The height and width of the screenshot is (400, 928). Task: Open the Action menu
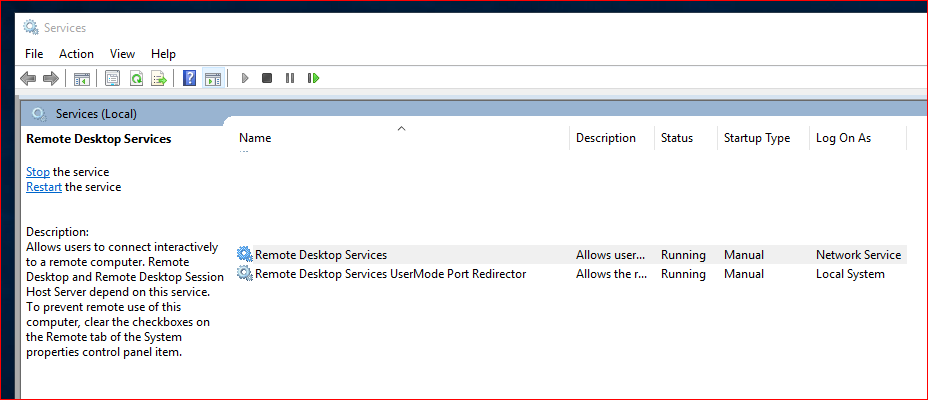(76, 54)
